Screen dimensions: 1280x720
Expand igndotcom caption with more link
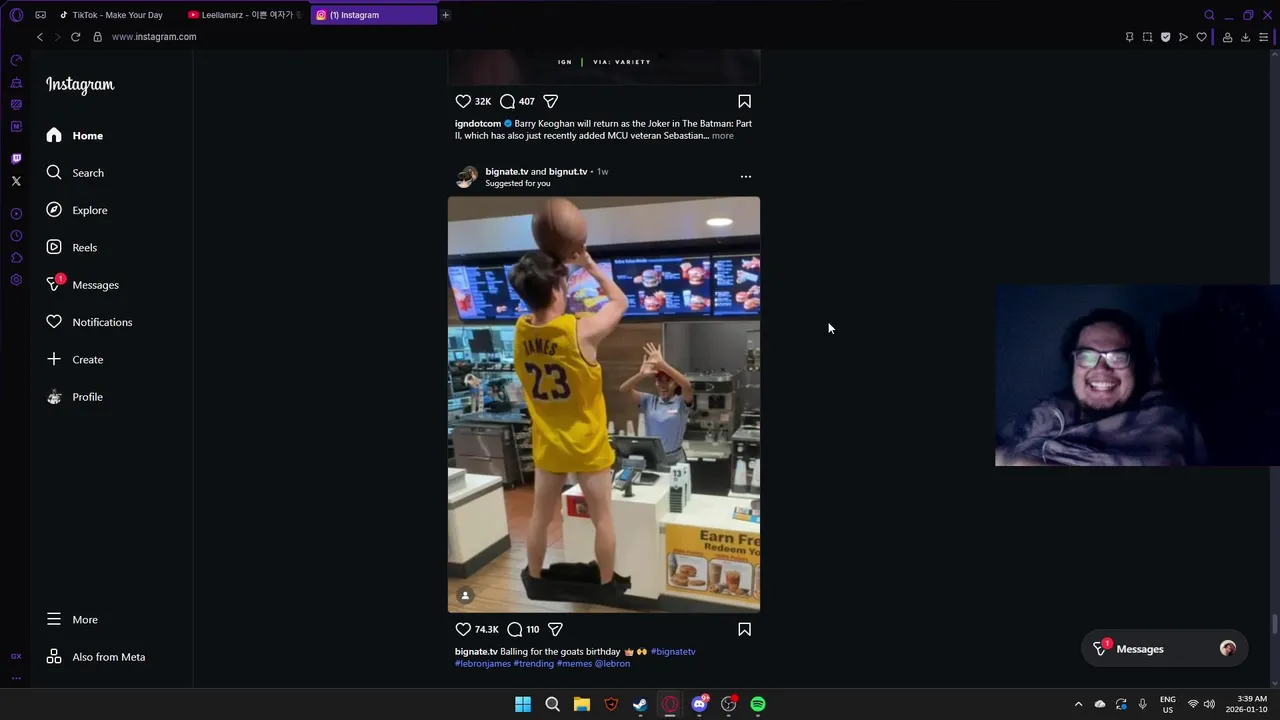(x=722, y=136)
